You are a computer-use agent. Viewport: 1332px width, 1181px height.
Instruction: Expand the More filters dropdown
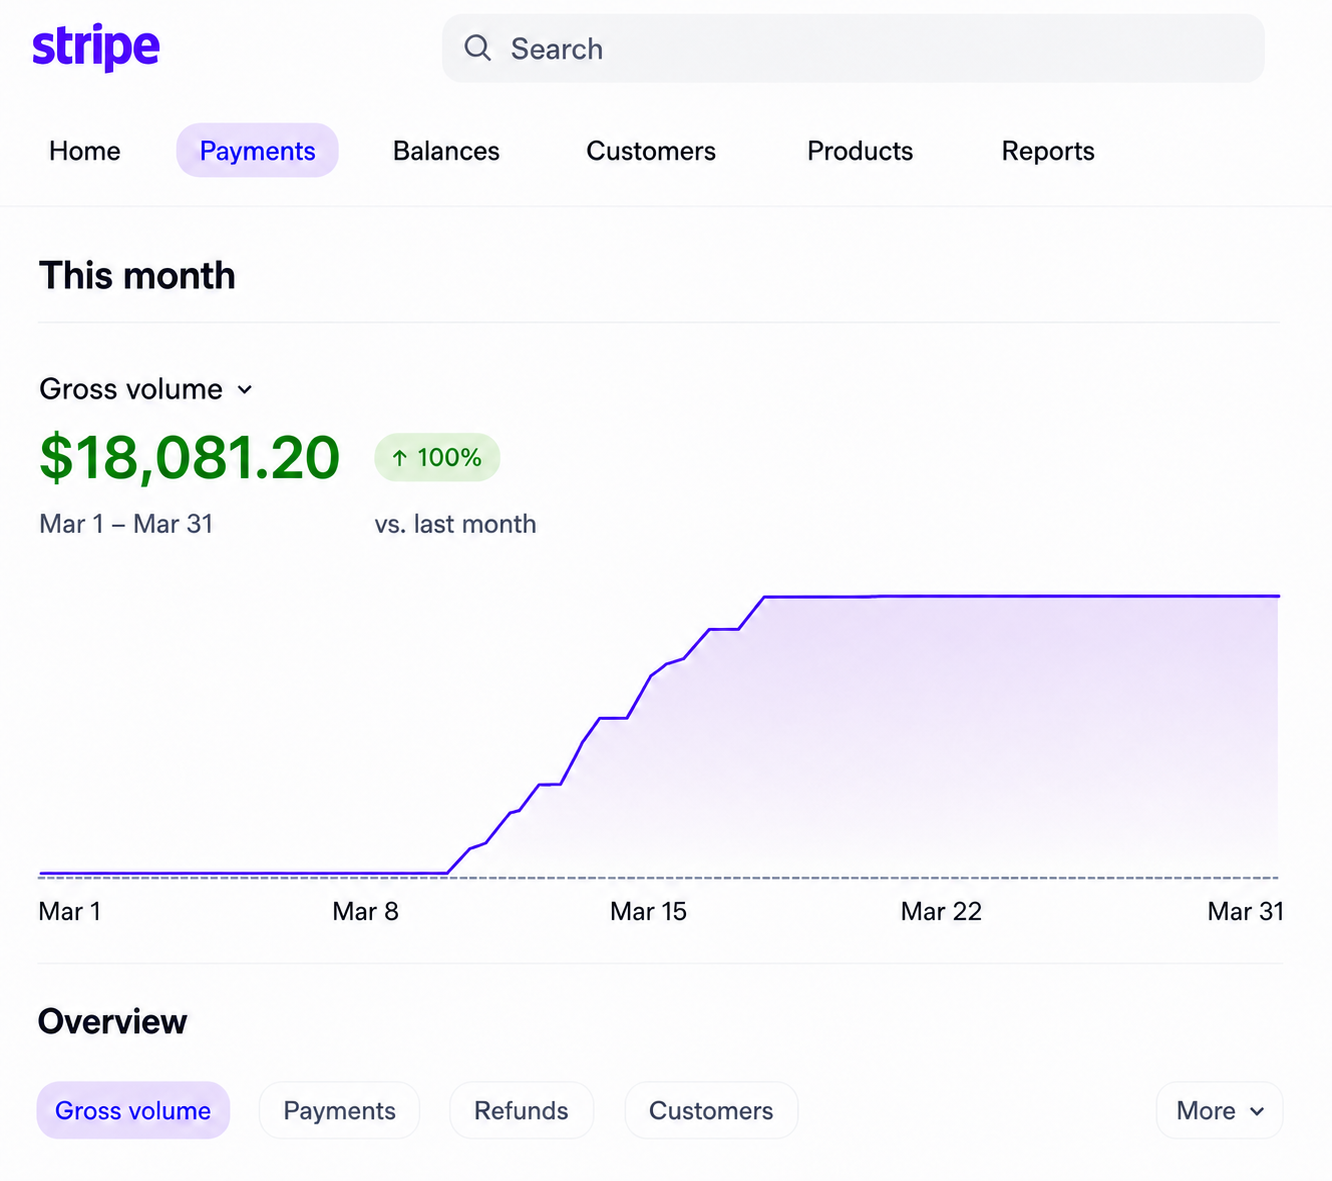(x=1219, y=1110)
